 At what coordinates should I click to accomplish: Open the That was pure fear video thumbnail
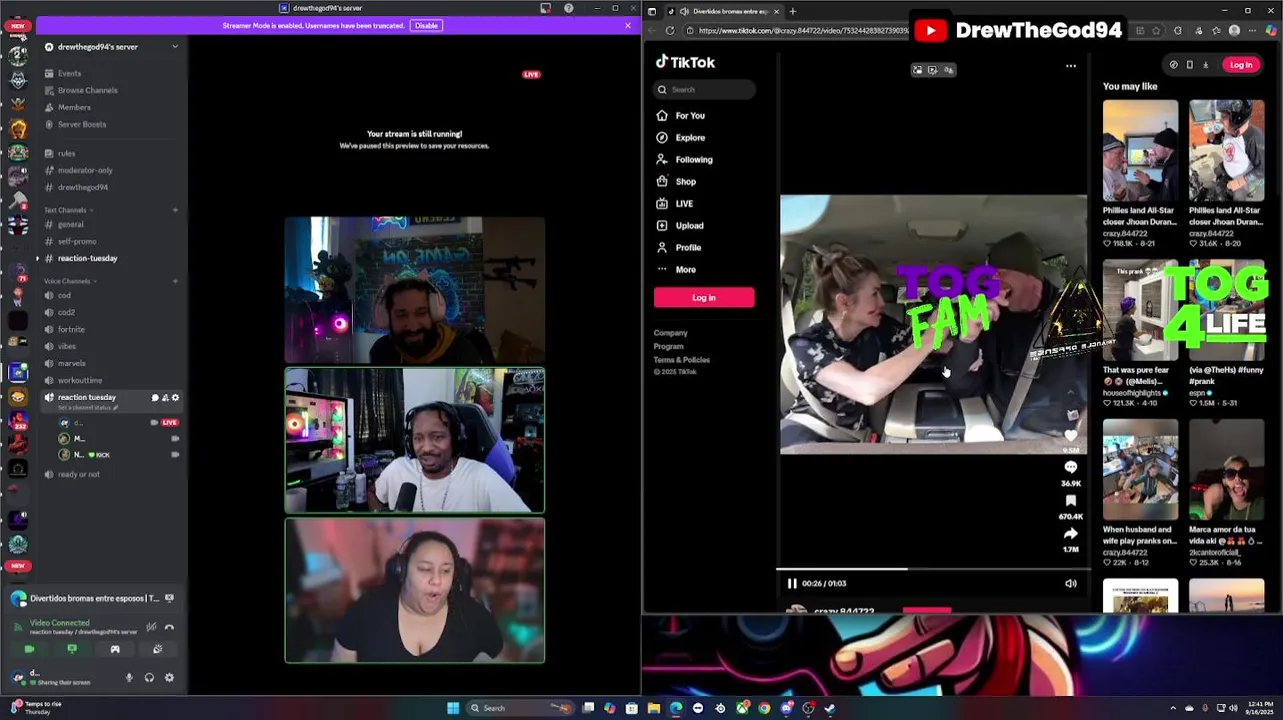coord(1140,312)
